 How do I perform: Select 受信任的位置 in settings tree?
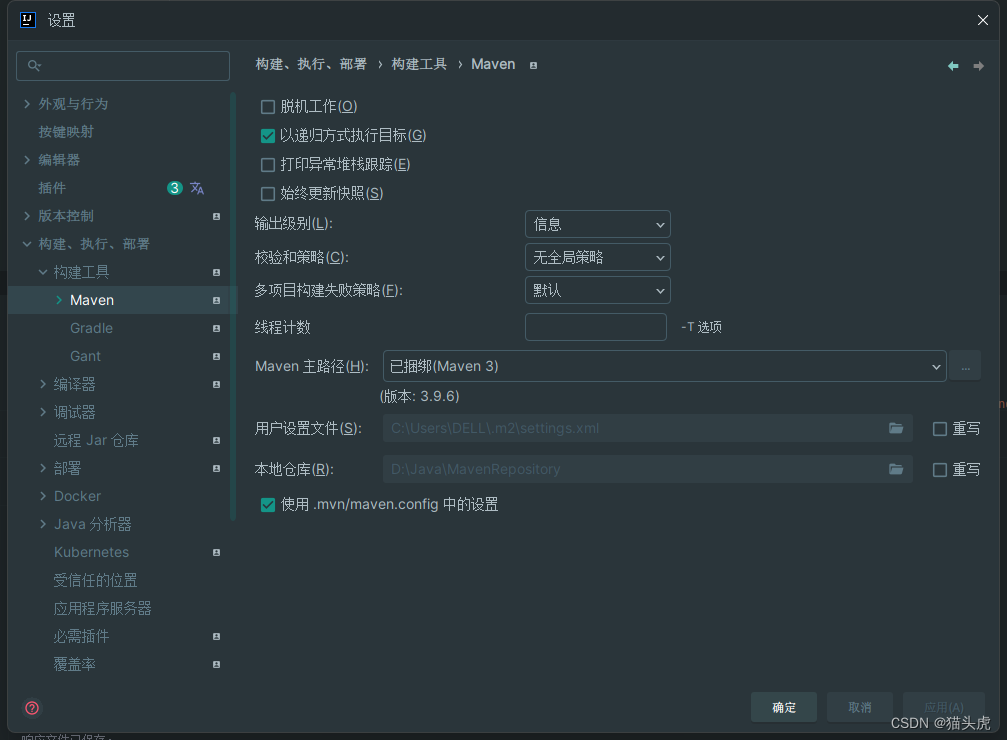pos(95,581)
